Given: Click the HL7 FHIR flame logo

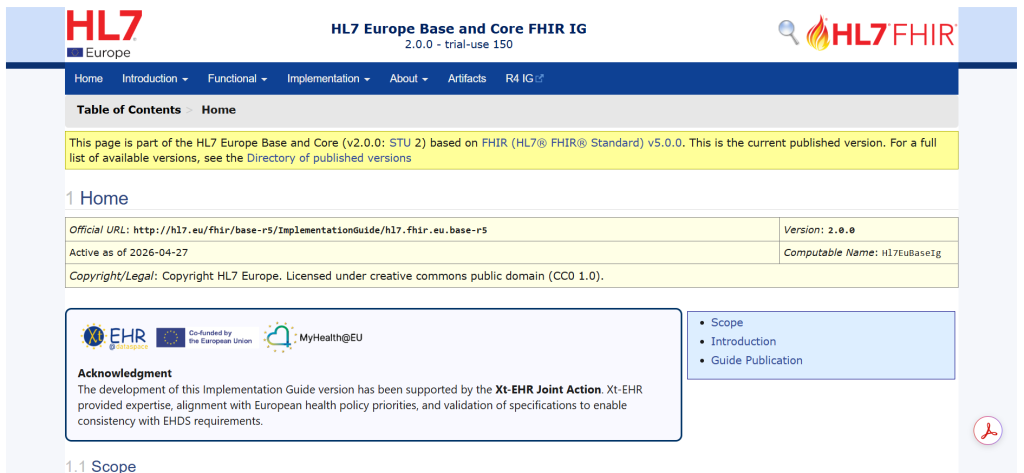Looking at the screenshot, I should tap(881, 33).
